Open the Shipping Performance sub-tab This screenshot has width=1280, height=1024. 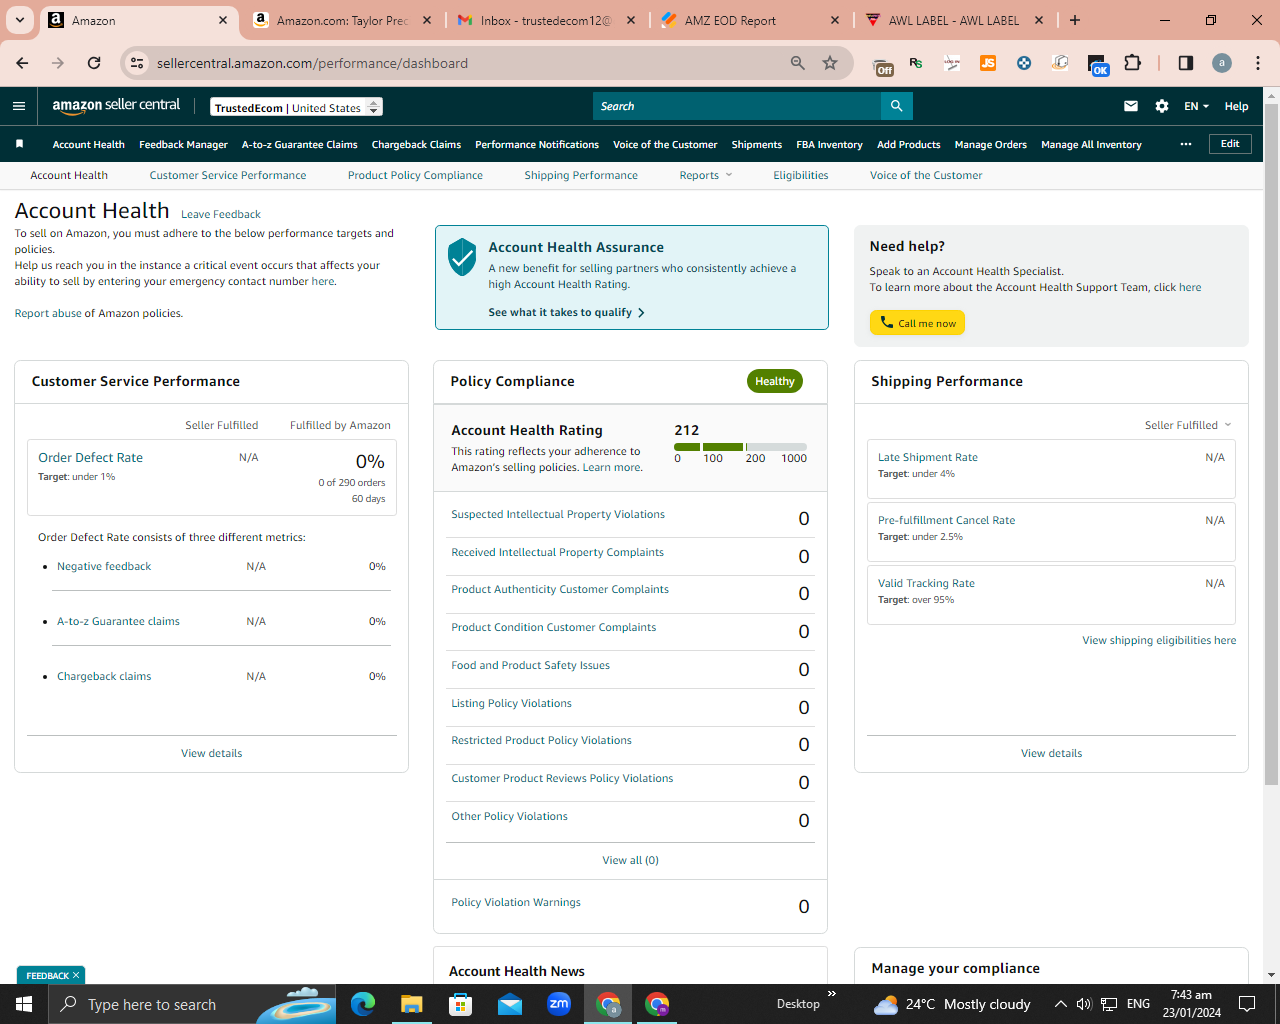pos(581,175)
